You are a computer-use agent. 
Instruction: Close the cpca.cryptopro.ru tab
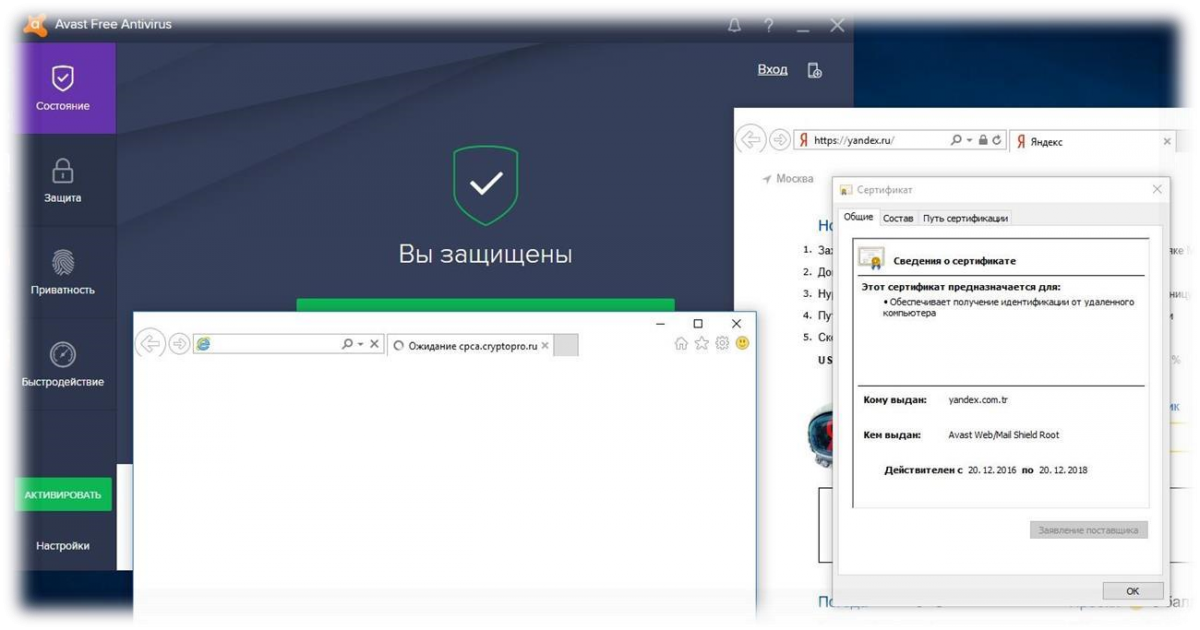point(544,346)
